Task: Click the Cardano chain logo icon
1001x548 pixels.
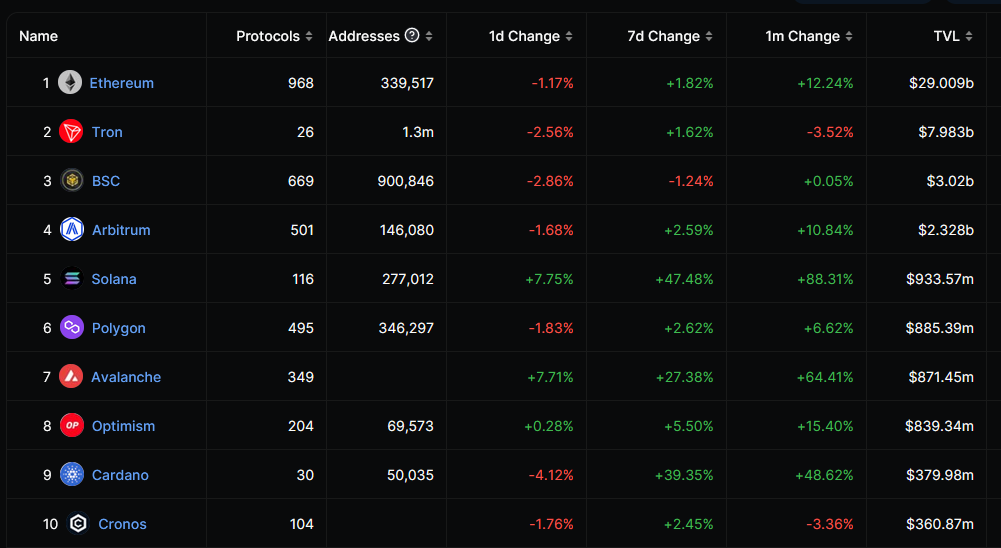Action: 72,475
